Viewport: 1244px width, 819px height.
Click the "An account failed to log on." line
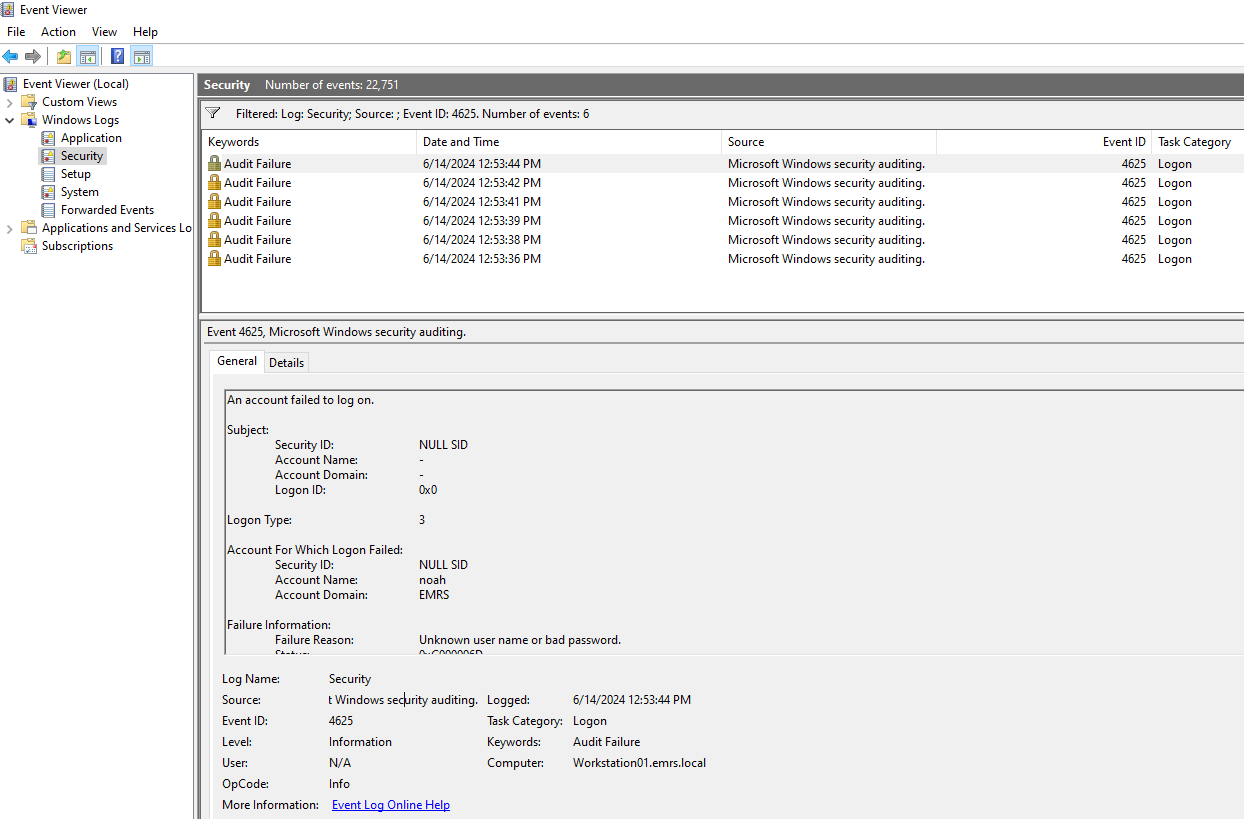coord(301,400)
